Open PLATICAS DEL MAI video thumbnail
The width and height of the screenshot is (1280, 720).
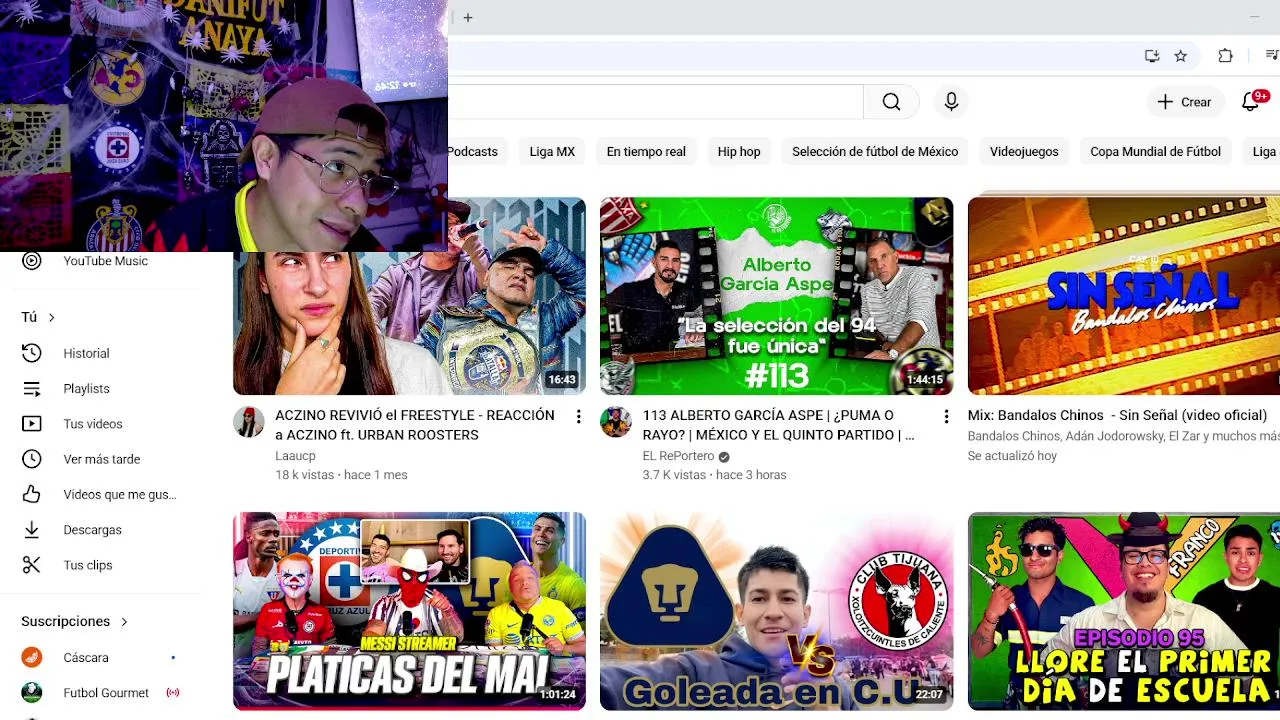coord(409,611)
